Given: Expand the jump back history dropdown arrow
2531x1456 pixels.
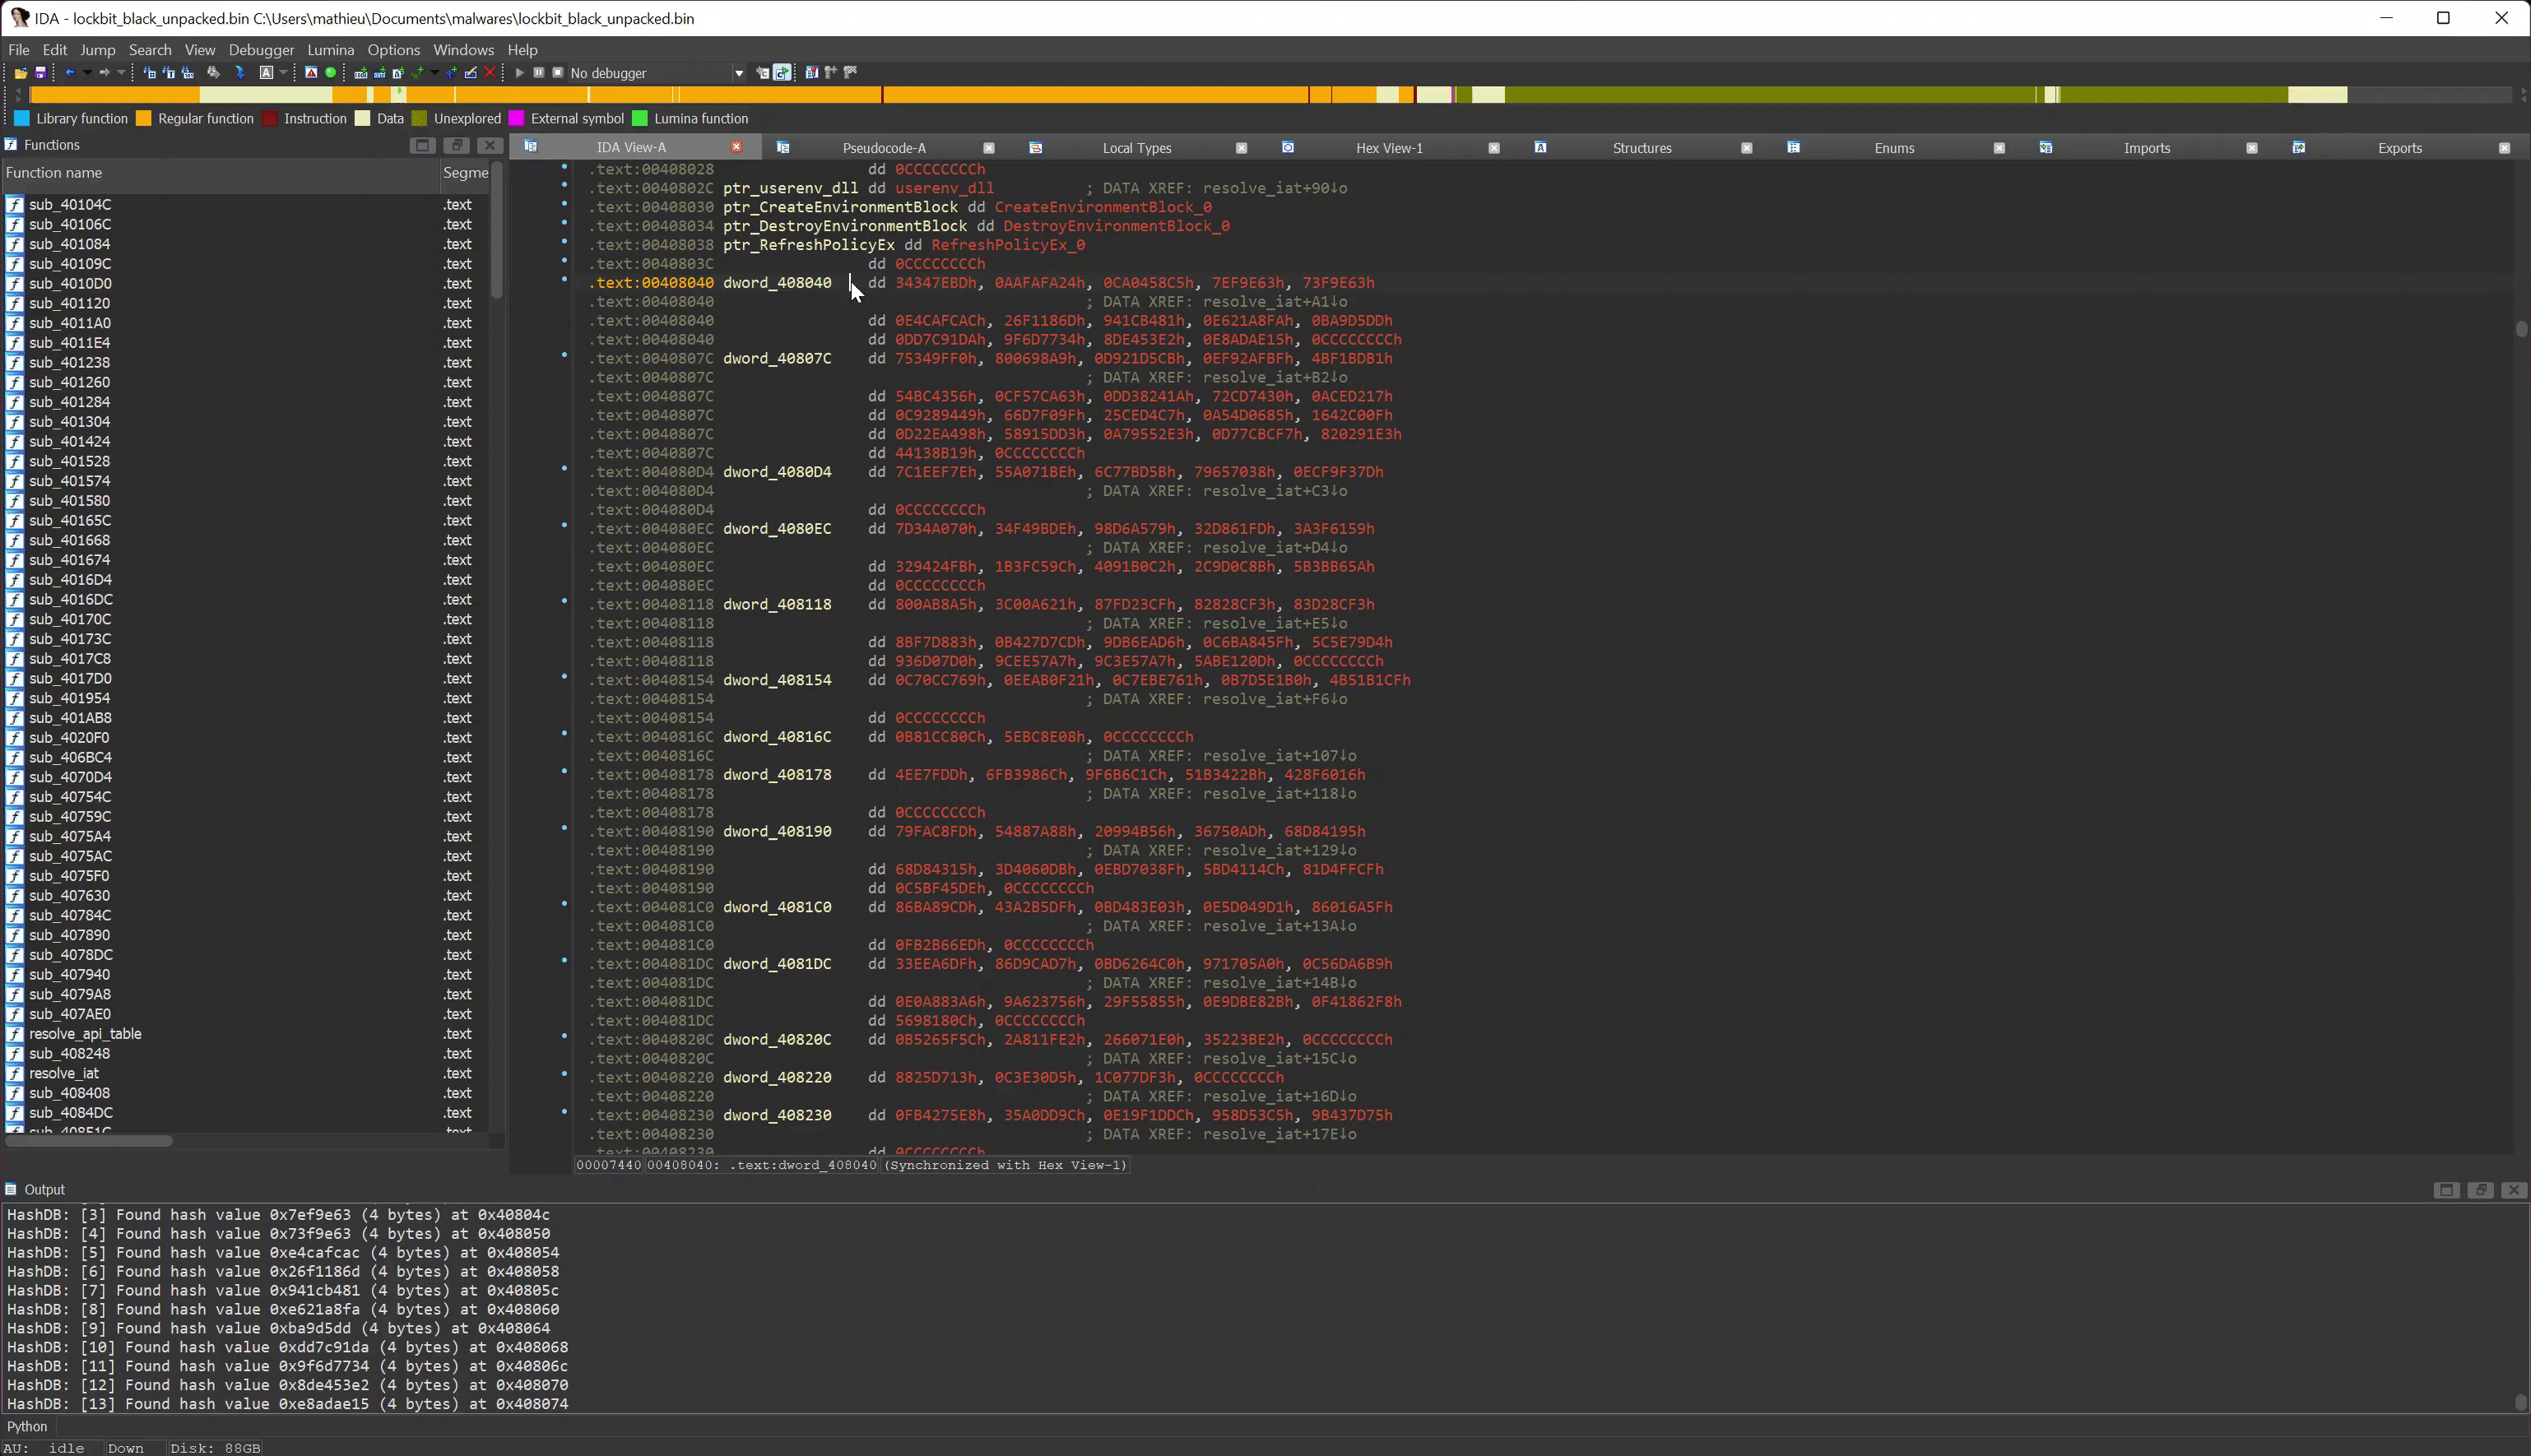Looking at the screenshot, I should (87, 73).
